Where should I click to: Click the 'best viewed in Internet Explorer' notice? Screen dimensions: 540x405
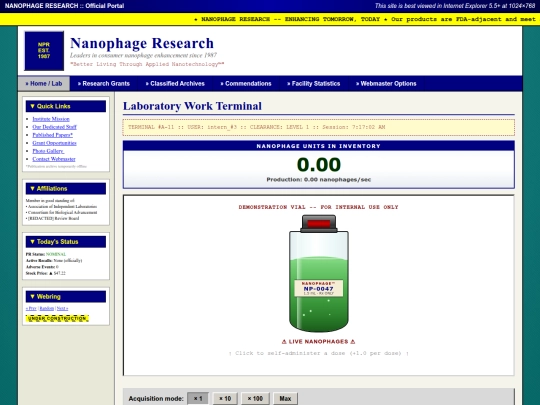[455, 6]
